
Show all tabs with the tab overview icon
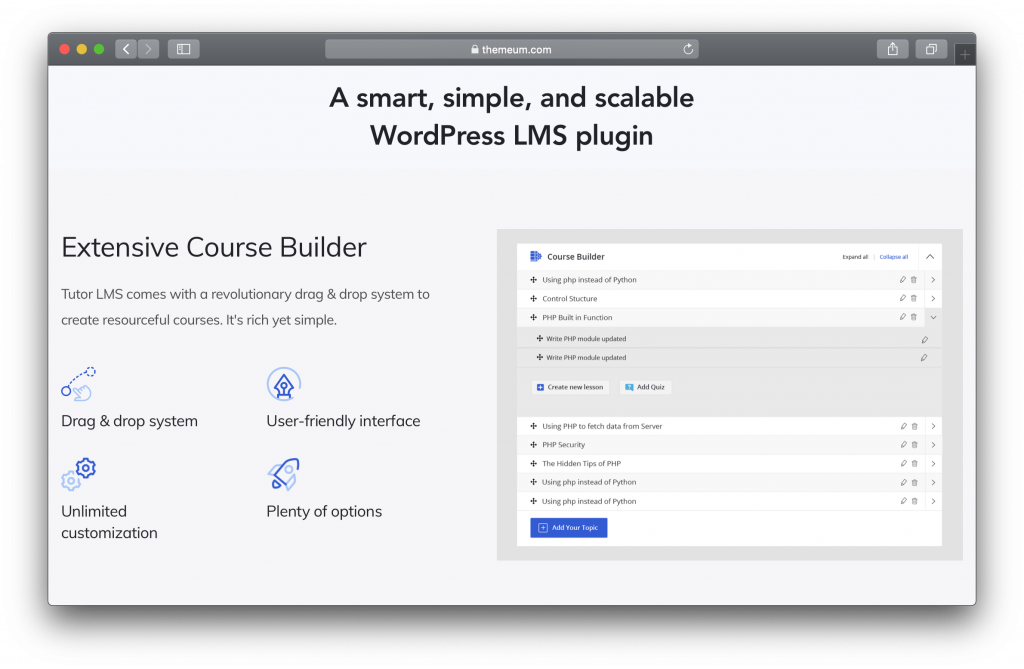tap(931, 49)
